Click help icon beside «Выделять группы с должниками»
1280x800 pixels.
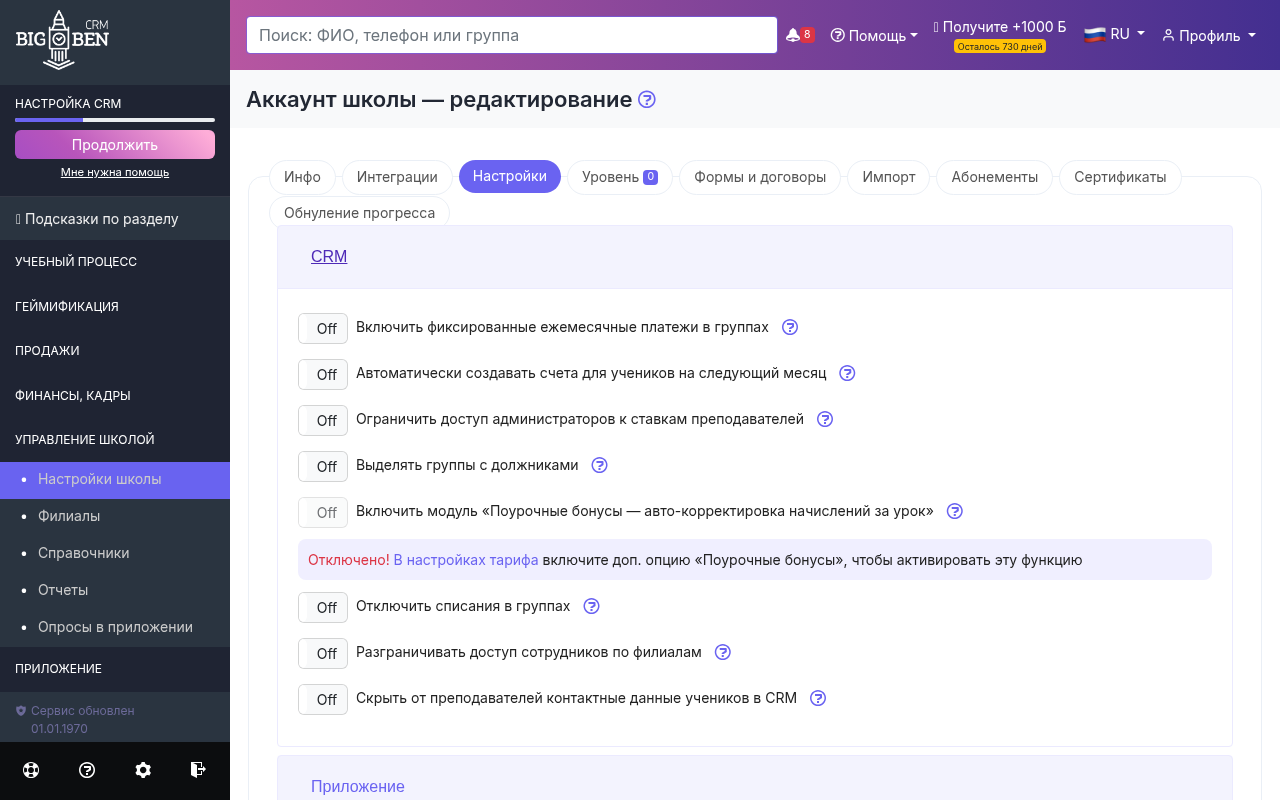click(x=599, y=465)
